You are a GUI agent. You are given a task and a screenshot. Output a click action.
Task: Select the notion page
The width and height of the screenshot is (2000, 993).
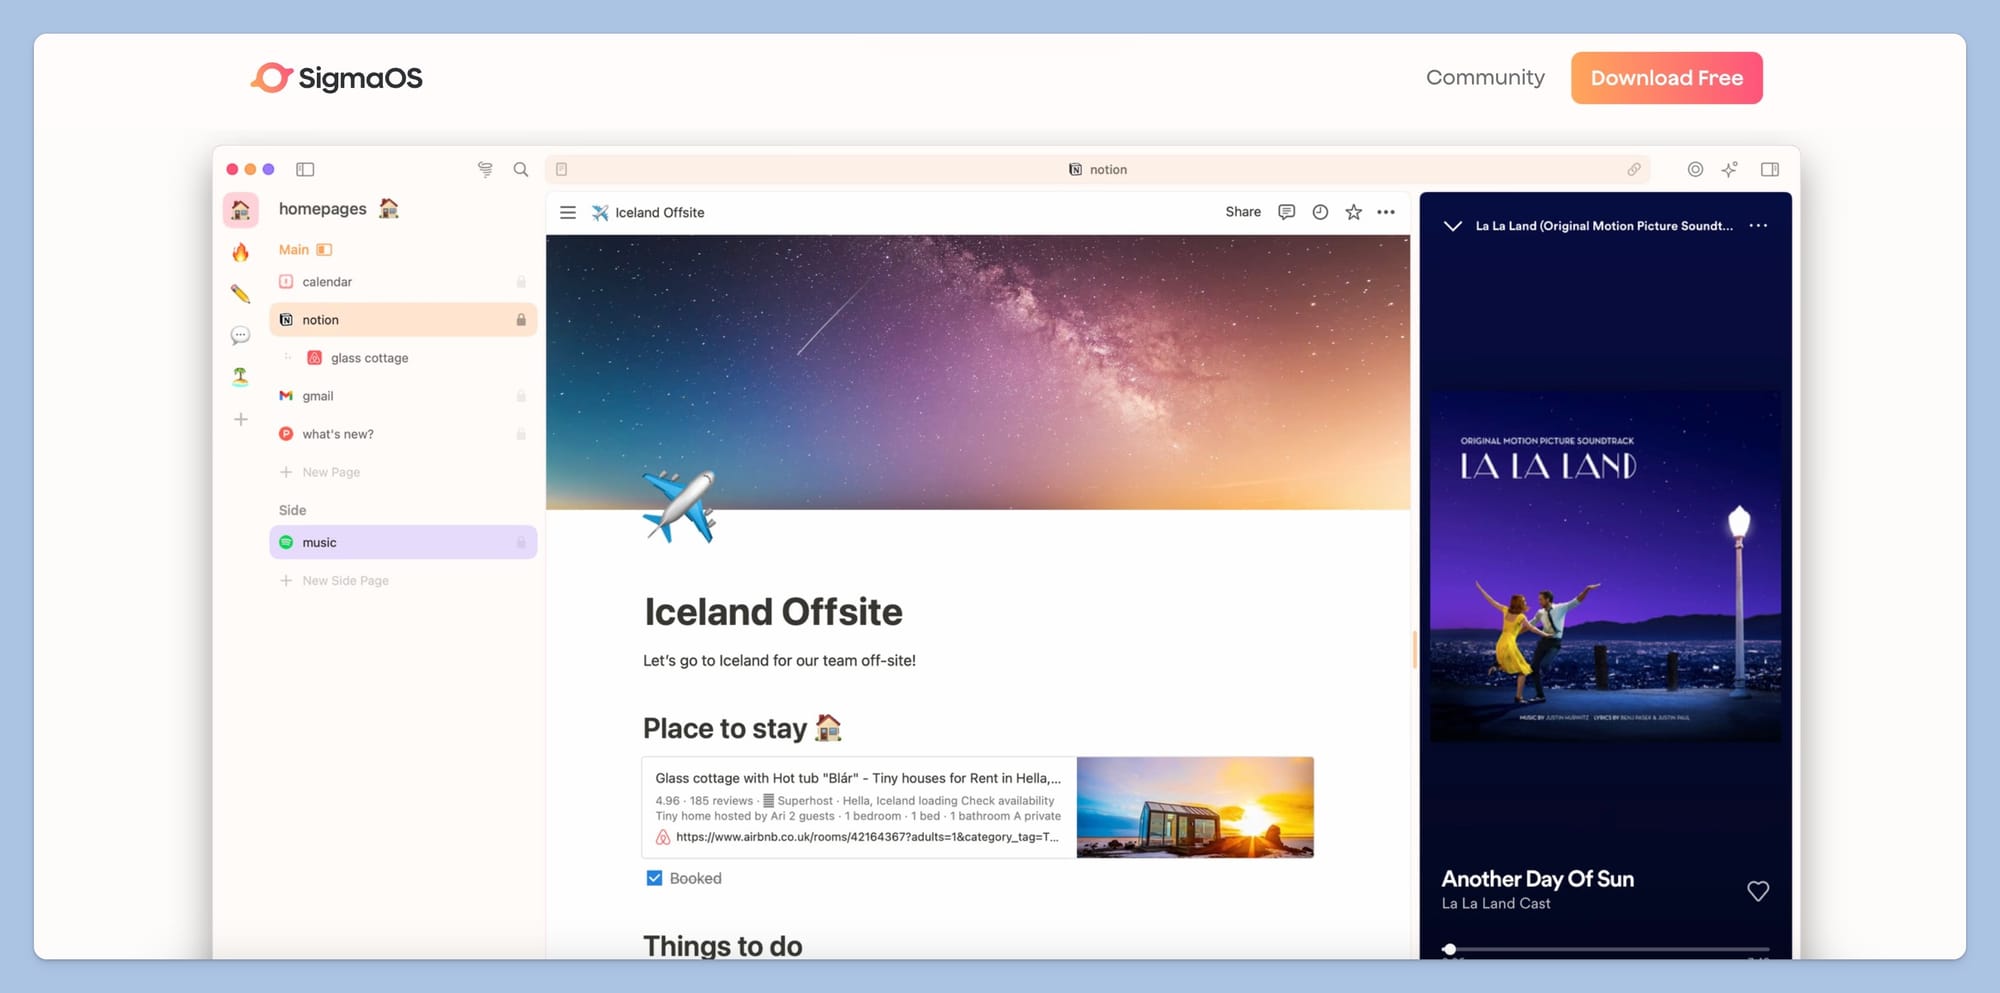403,320
